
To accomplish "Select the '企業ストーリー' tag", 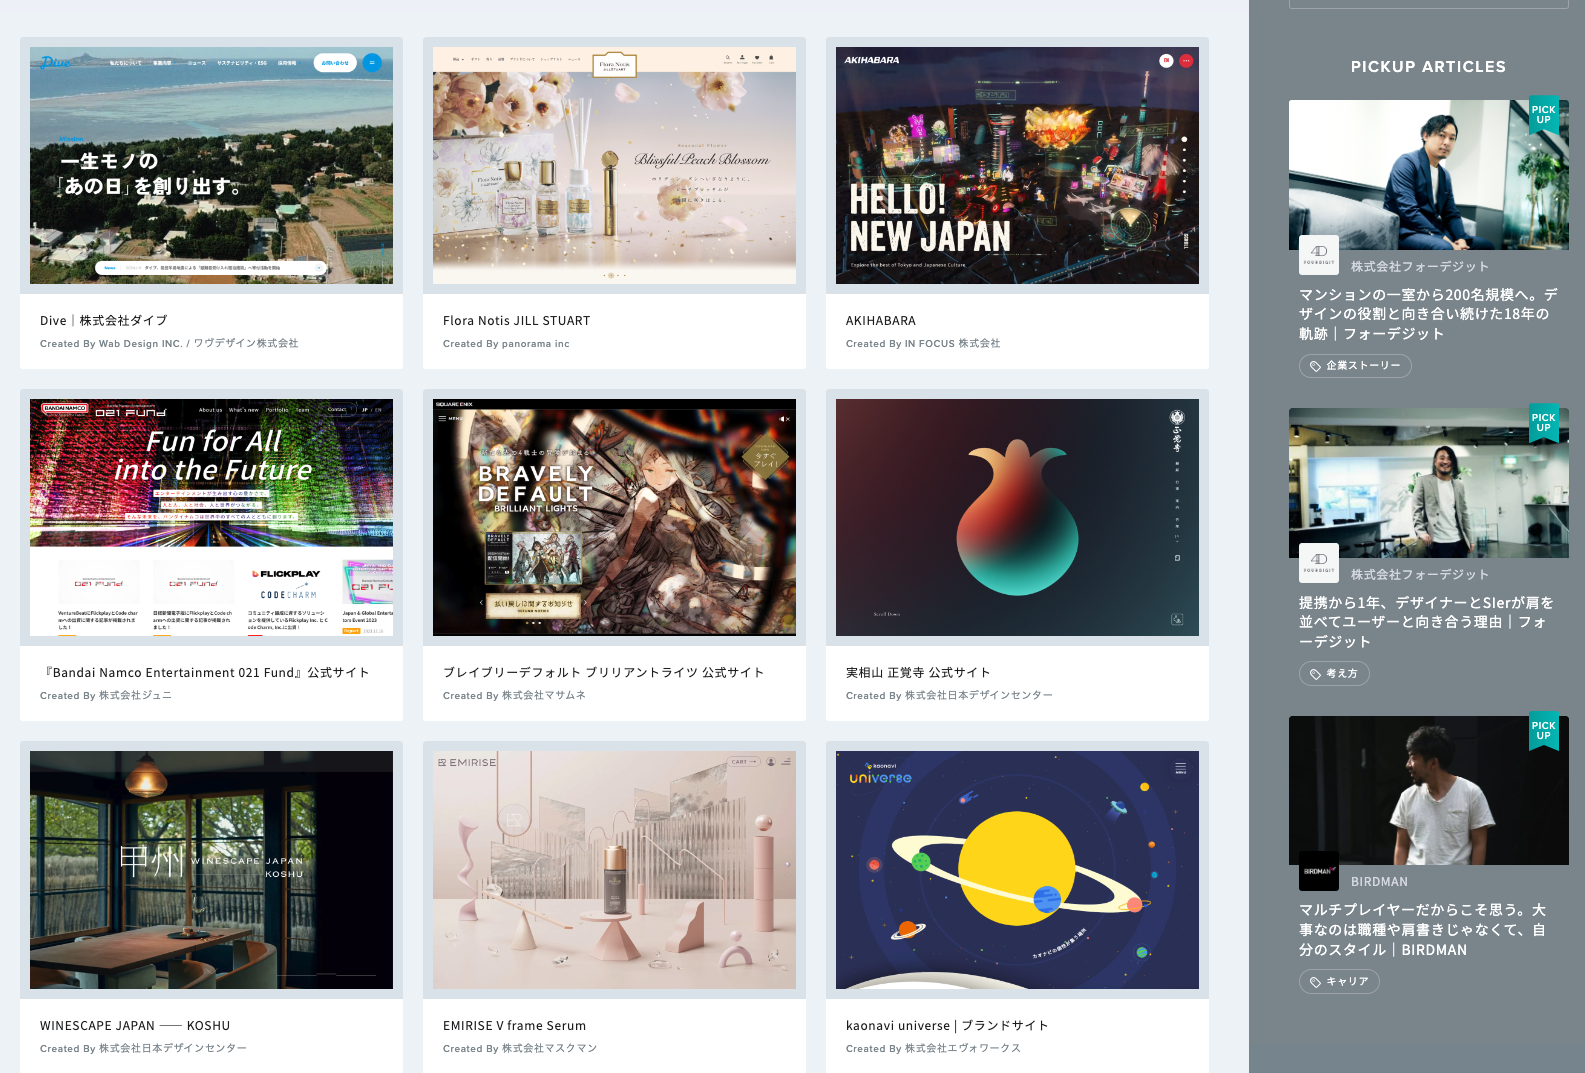I will (1355, 366).
